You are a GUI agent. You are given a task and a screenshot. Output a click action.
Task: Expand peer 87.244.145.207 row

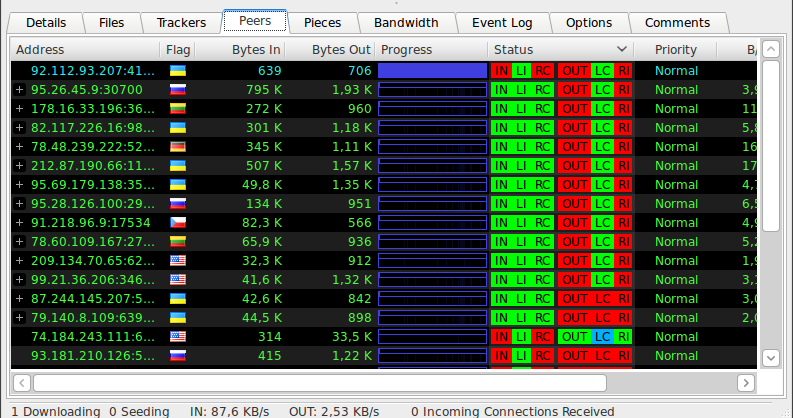[x=19, y=299]
